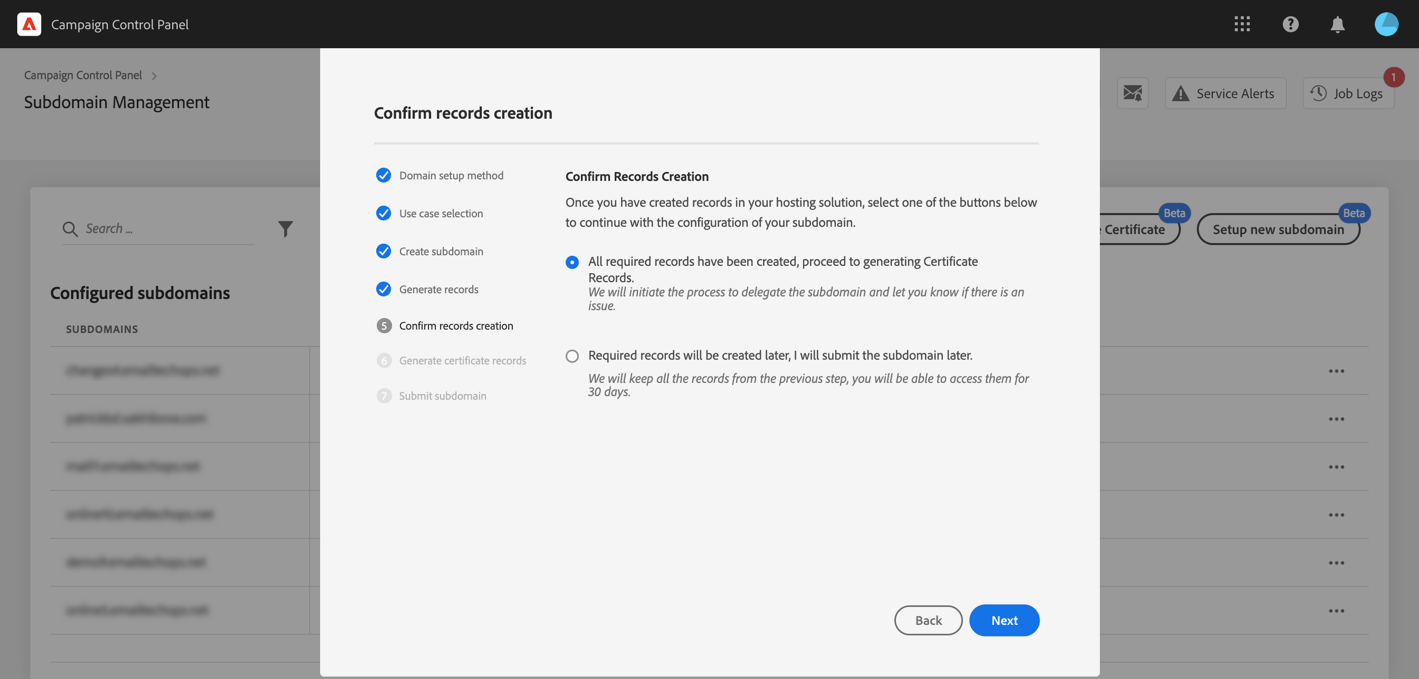Viewport: 1419px width, 679px height.
Task: Expand the Campaign Control Panel breadcrumb chevron
Action: (154, 76)
